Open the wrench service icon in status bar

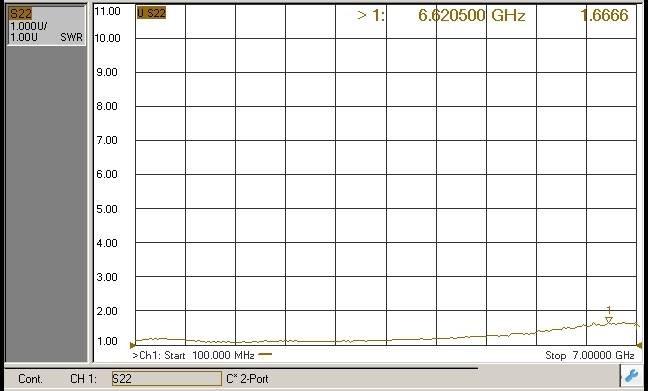pos(630,377)
